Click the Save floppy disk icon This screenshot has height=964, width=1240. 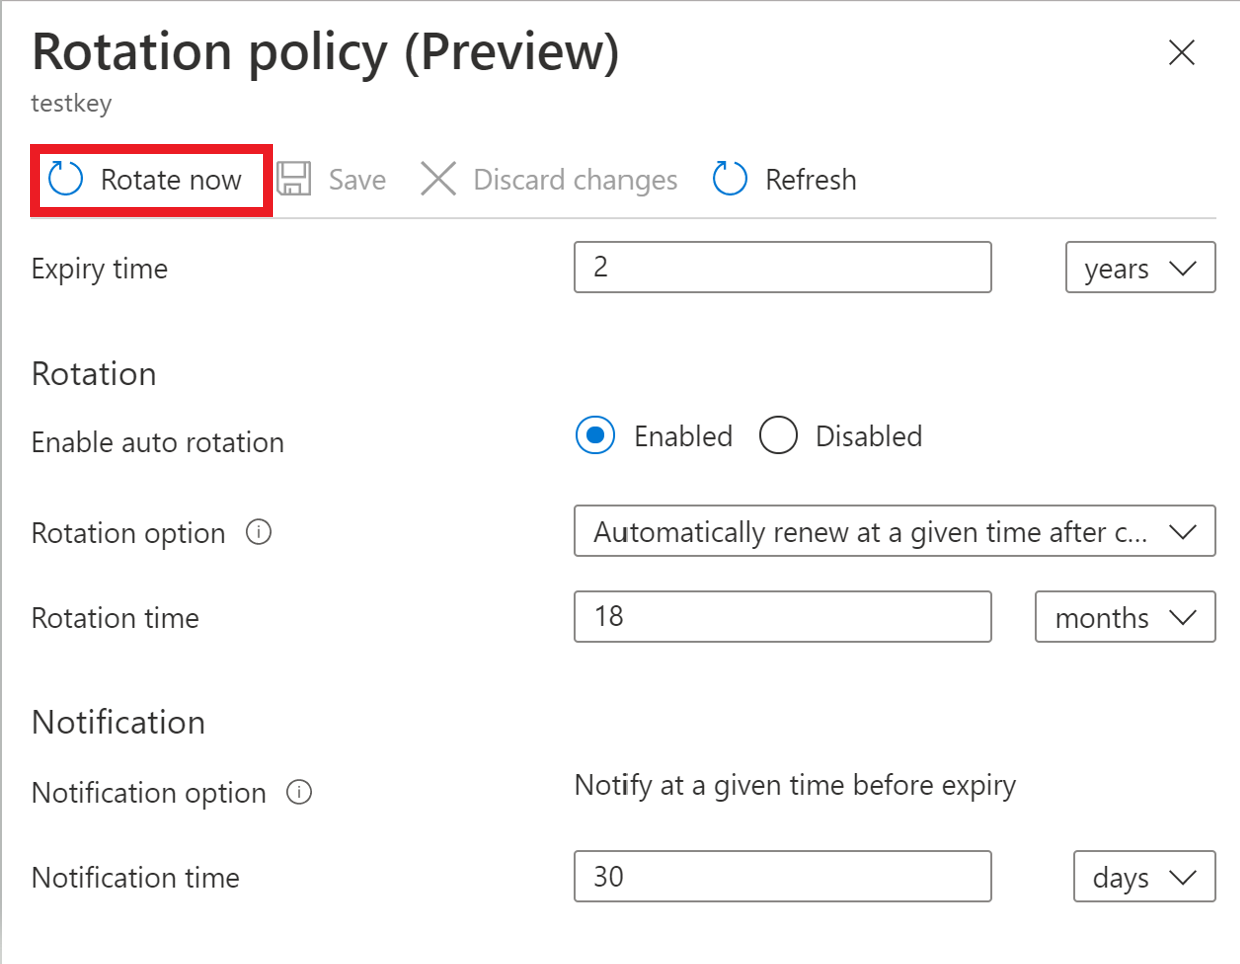(294, 179)
